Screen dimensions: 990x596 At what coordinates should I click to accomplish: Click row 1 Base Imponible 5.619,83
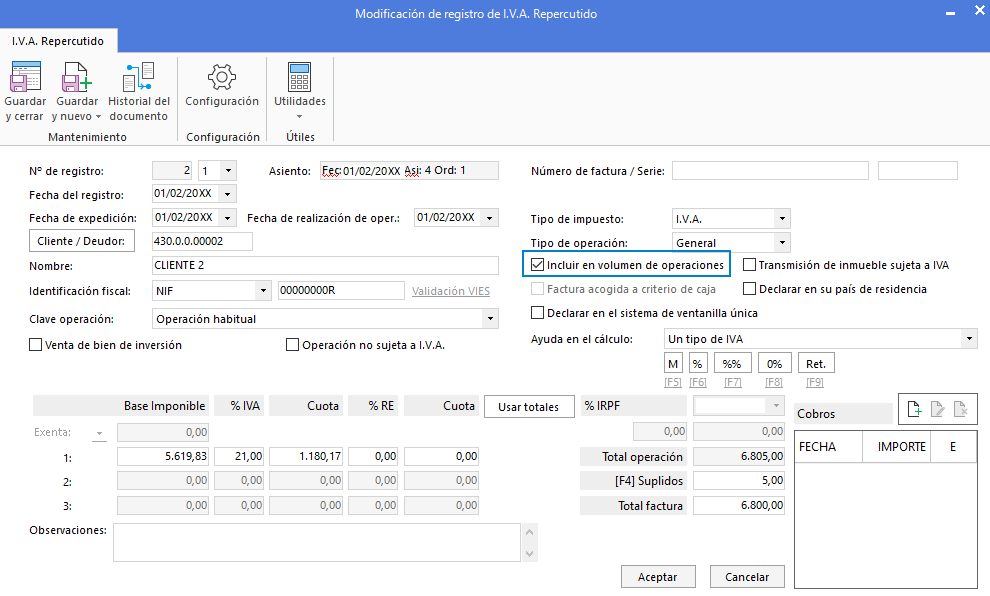[x=163, y=456]
